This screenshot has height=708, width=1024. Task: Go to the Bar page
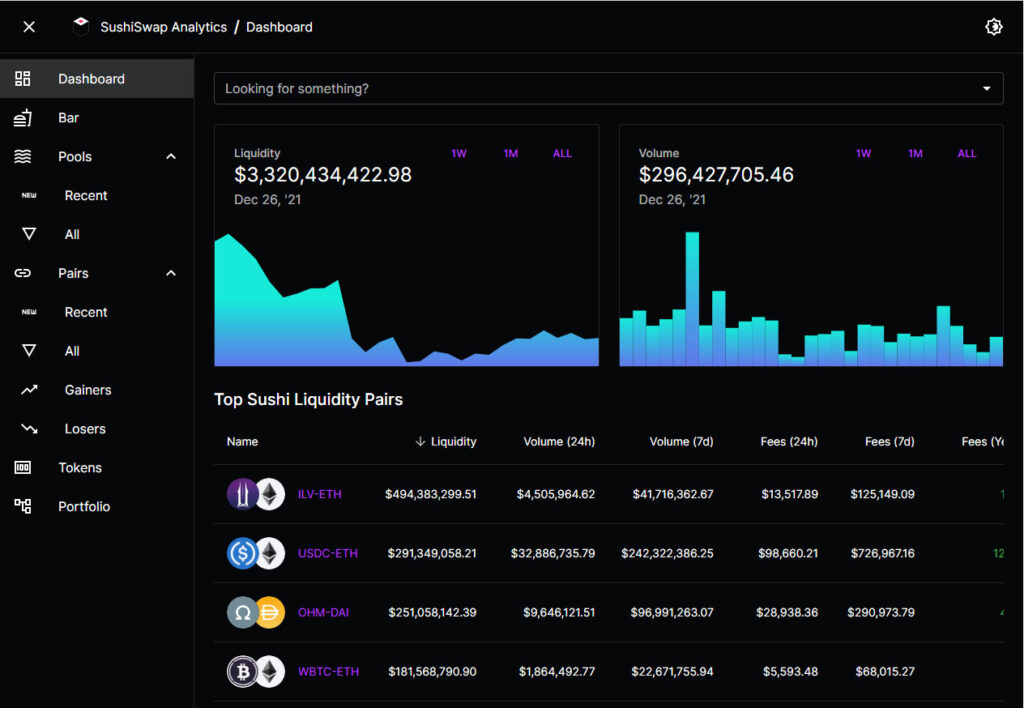(97, 118)
